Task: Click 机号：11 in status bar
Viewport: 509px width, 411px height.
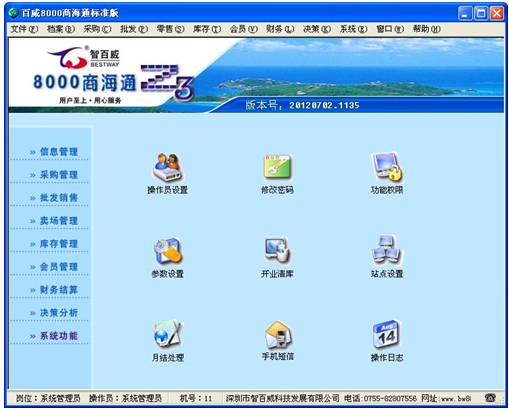Action: coord(196,398)
